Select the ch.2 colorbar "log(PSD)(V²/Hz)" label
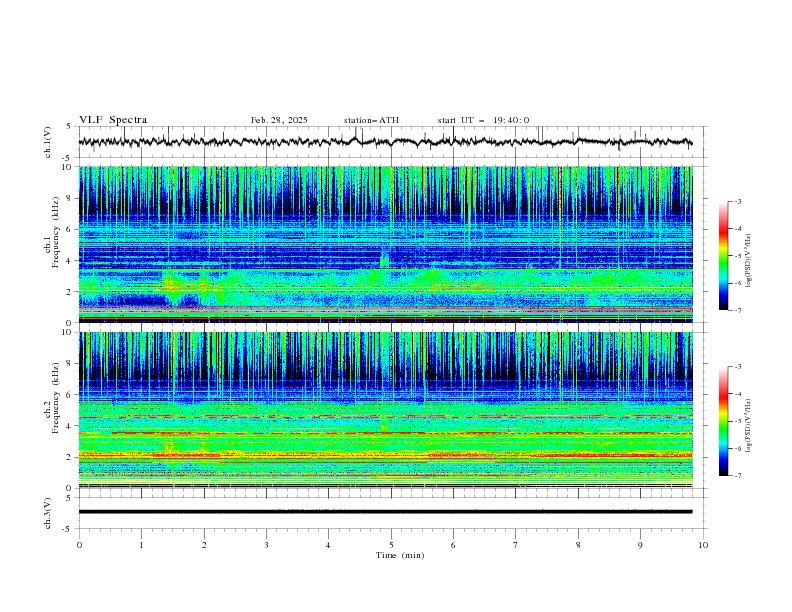Viewport: 792px width, 612px height. [749, 426]
